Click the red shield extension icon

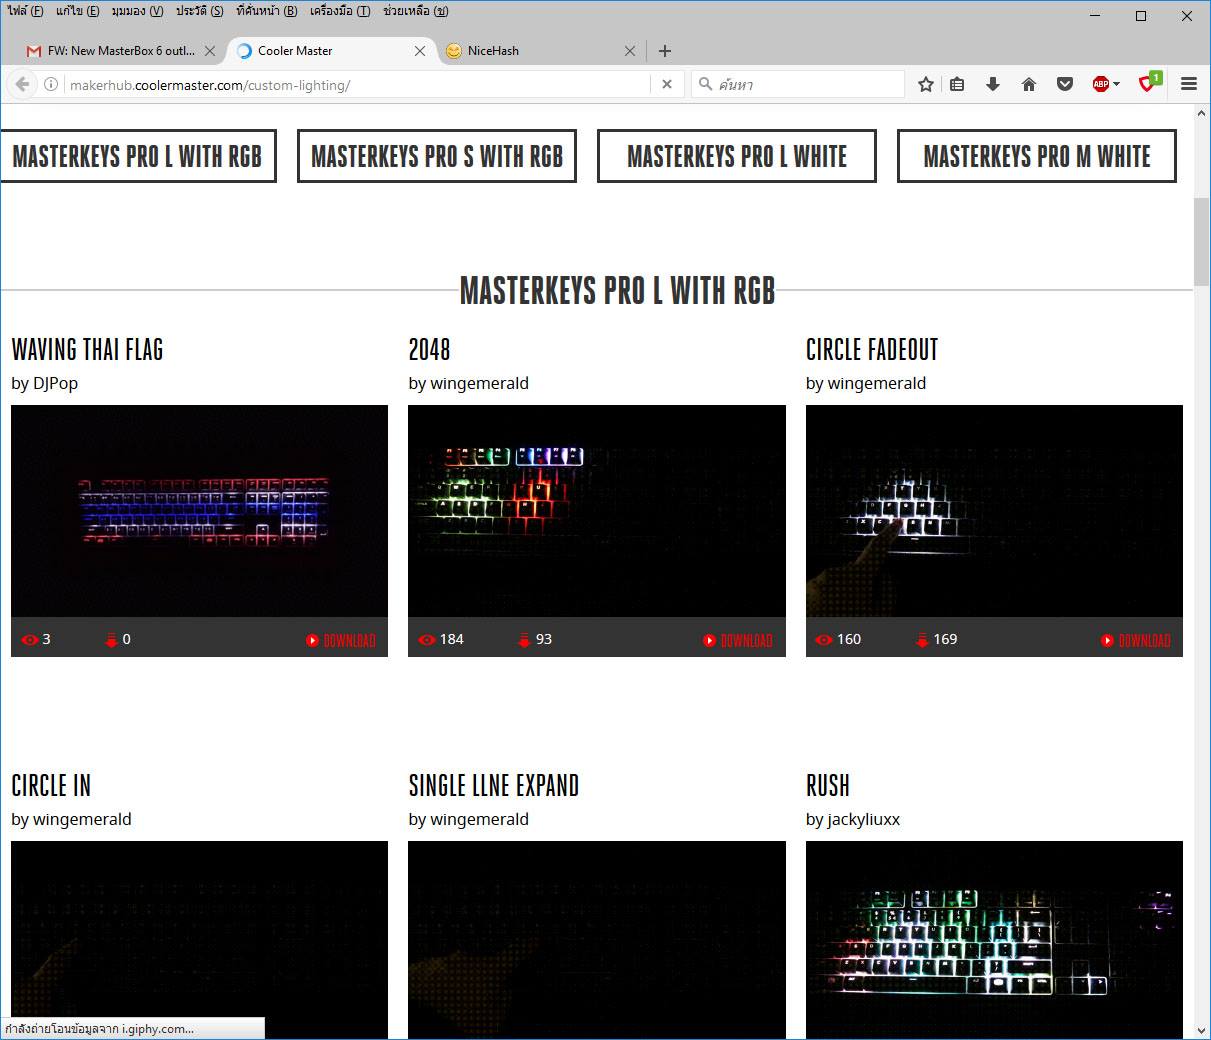click(1149, 84)
